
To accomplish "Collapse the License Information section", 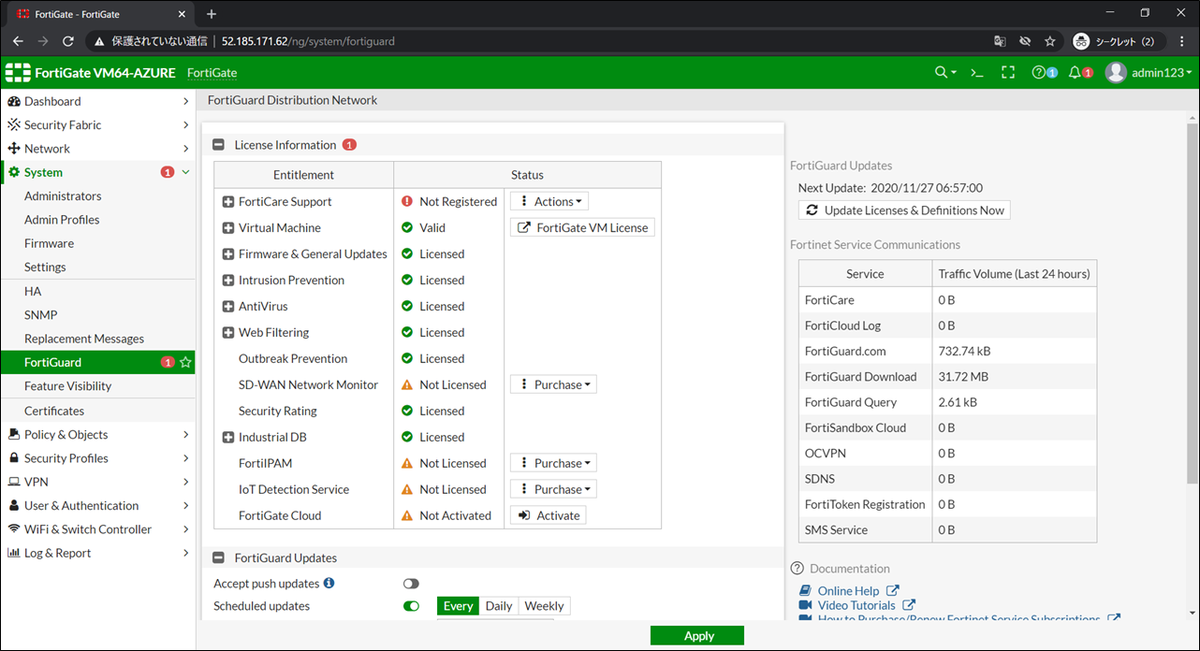I will pyautogui.click(x=219, y=145).
